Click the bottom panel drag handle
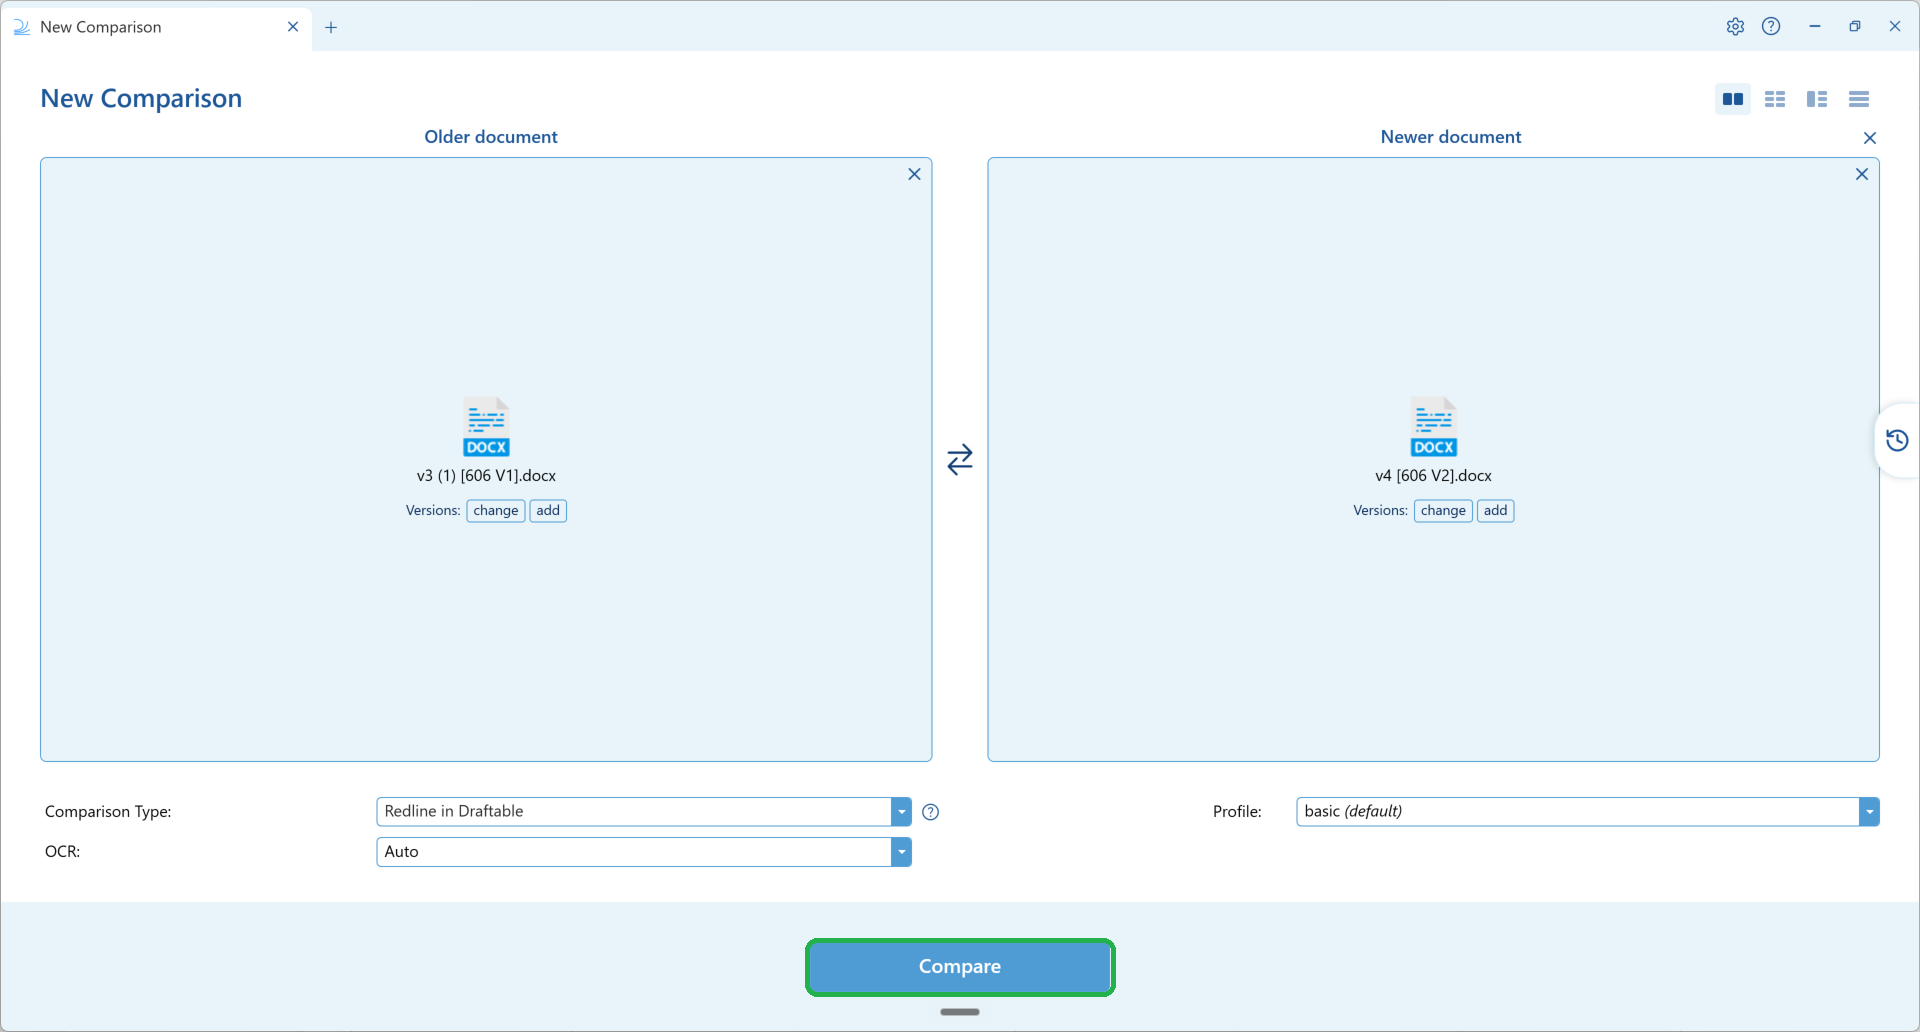The width and height of the screenshot is (1920, 1032). click(x=960, y=1012)
